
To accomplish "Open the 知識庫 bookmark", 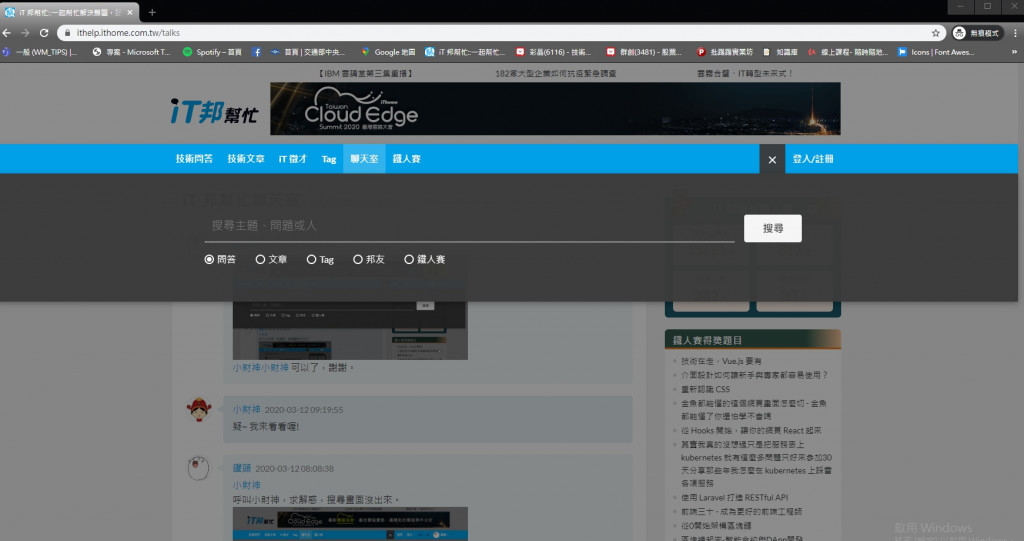I will point(780,52).
